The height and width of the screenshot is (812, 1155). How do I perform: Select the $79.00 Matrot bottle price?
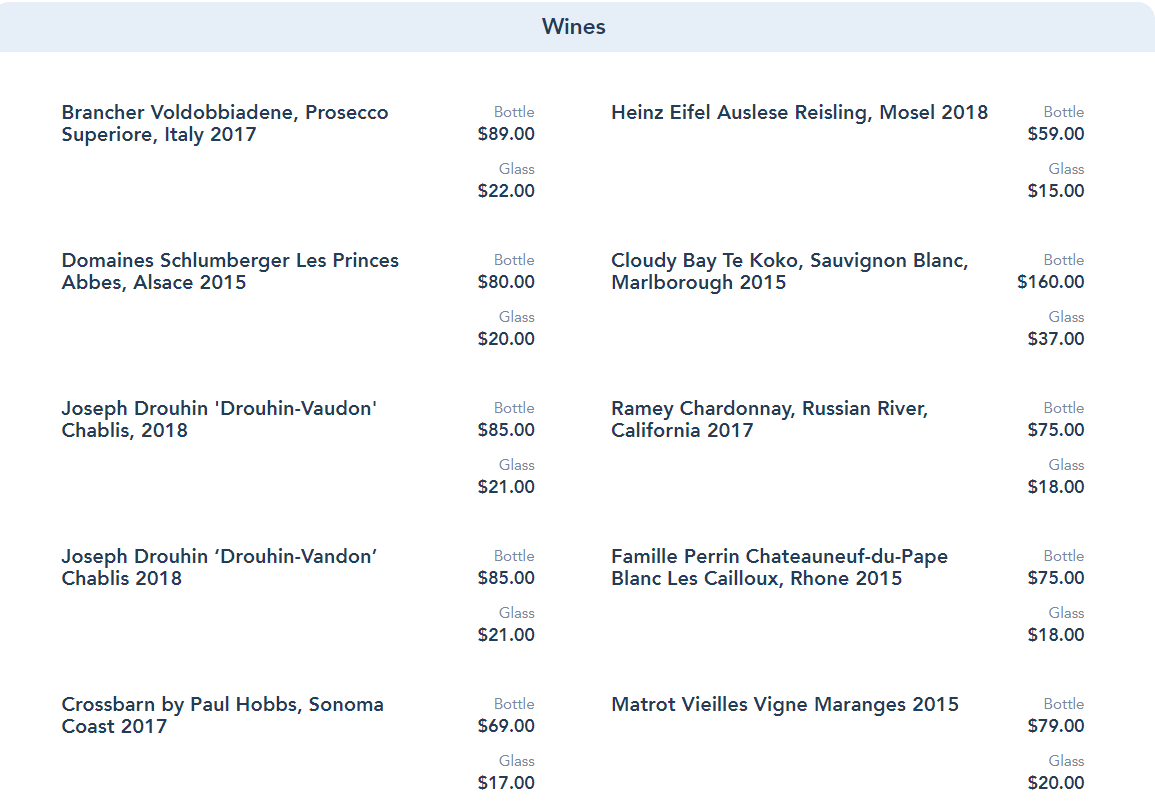tap(1056, 726)
